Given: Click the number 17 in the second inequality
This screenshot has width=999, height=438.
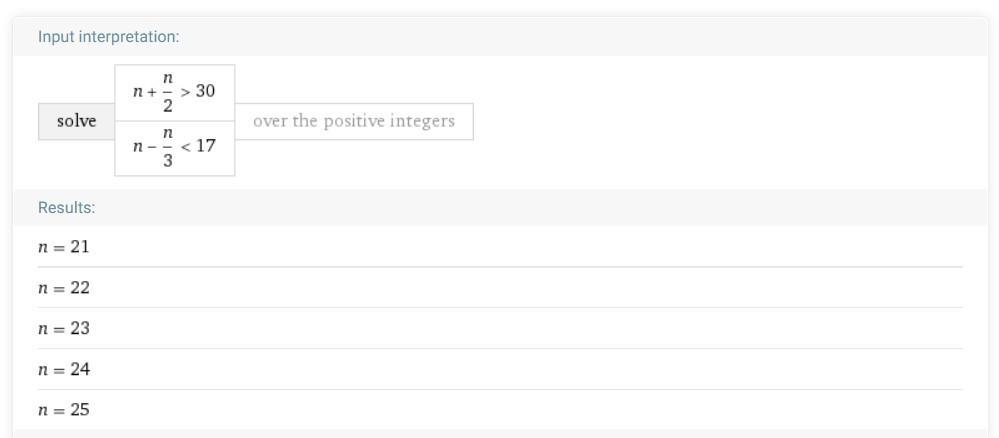Looking at the screenshot, I should click(206, 149).
